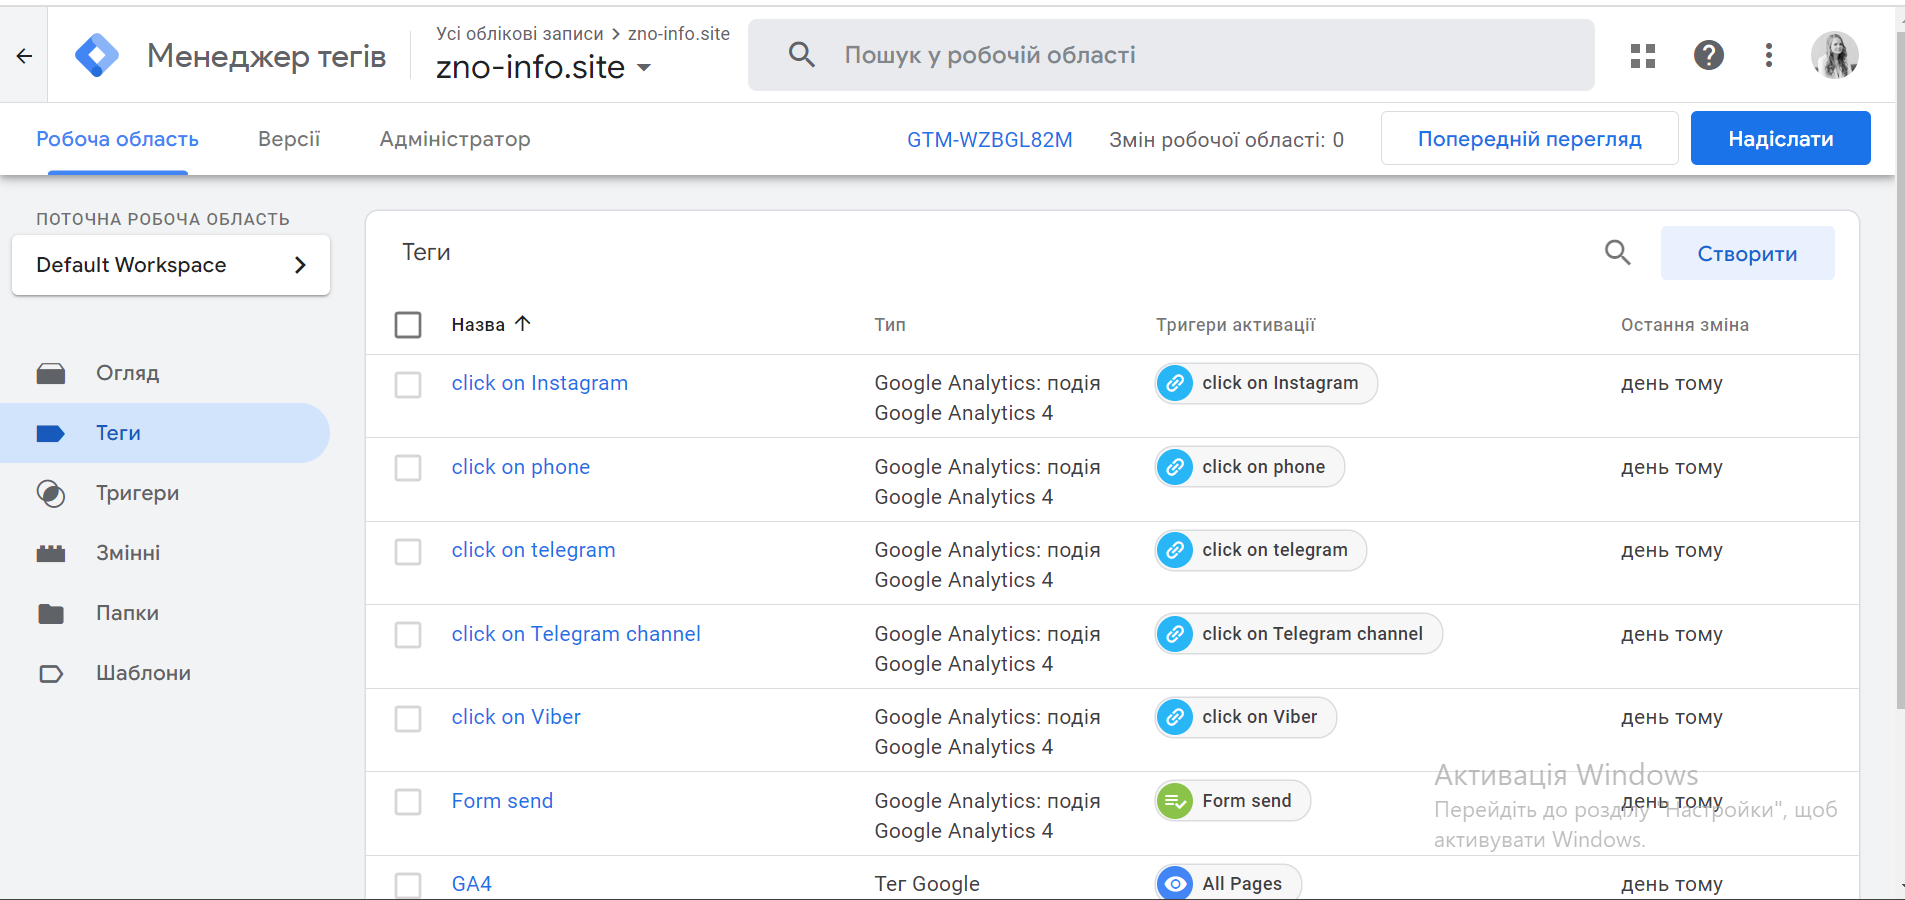1905x900 pixels.
Task: Open the GA4 tag link
Action: (472, 884)
